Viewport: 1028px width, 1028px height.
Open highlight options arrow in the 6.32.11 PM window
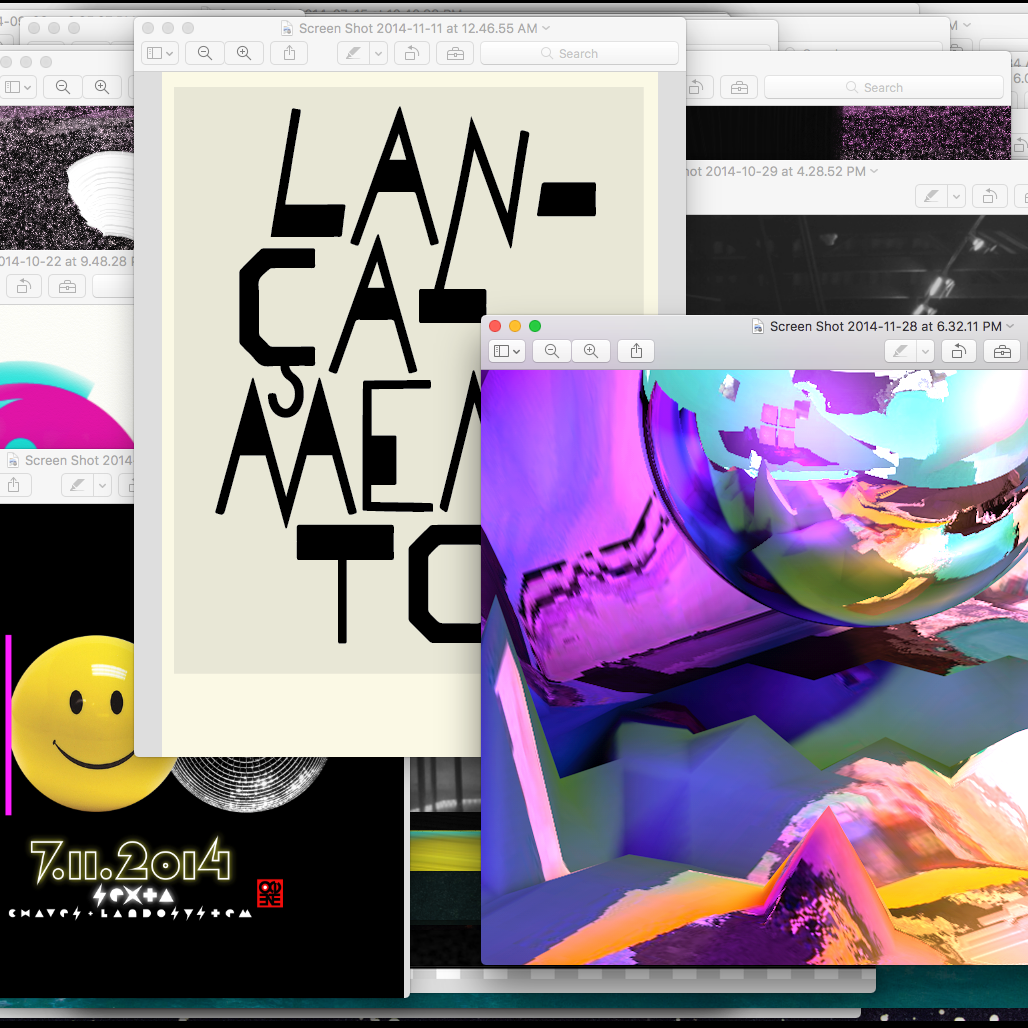coord(925,351)
